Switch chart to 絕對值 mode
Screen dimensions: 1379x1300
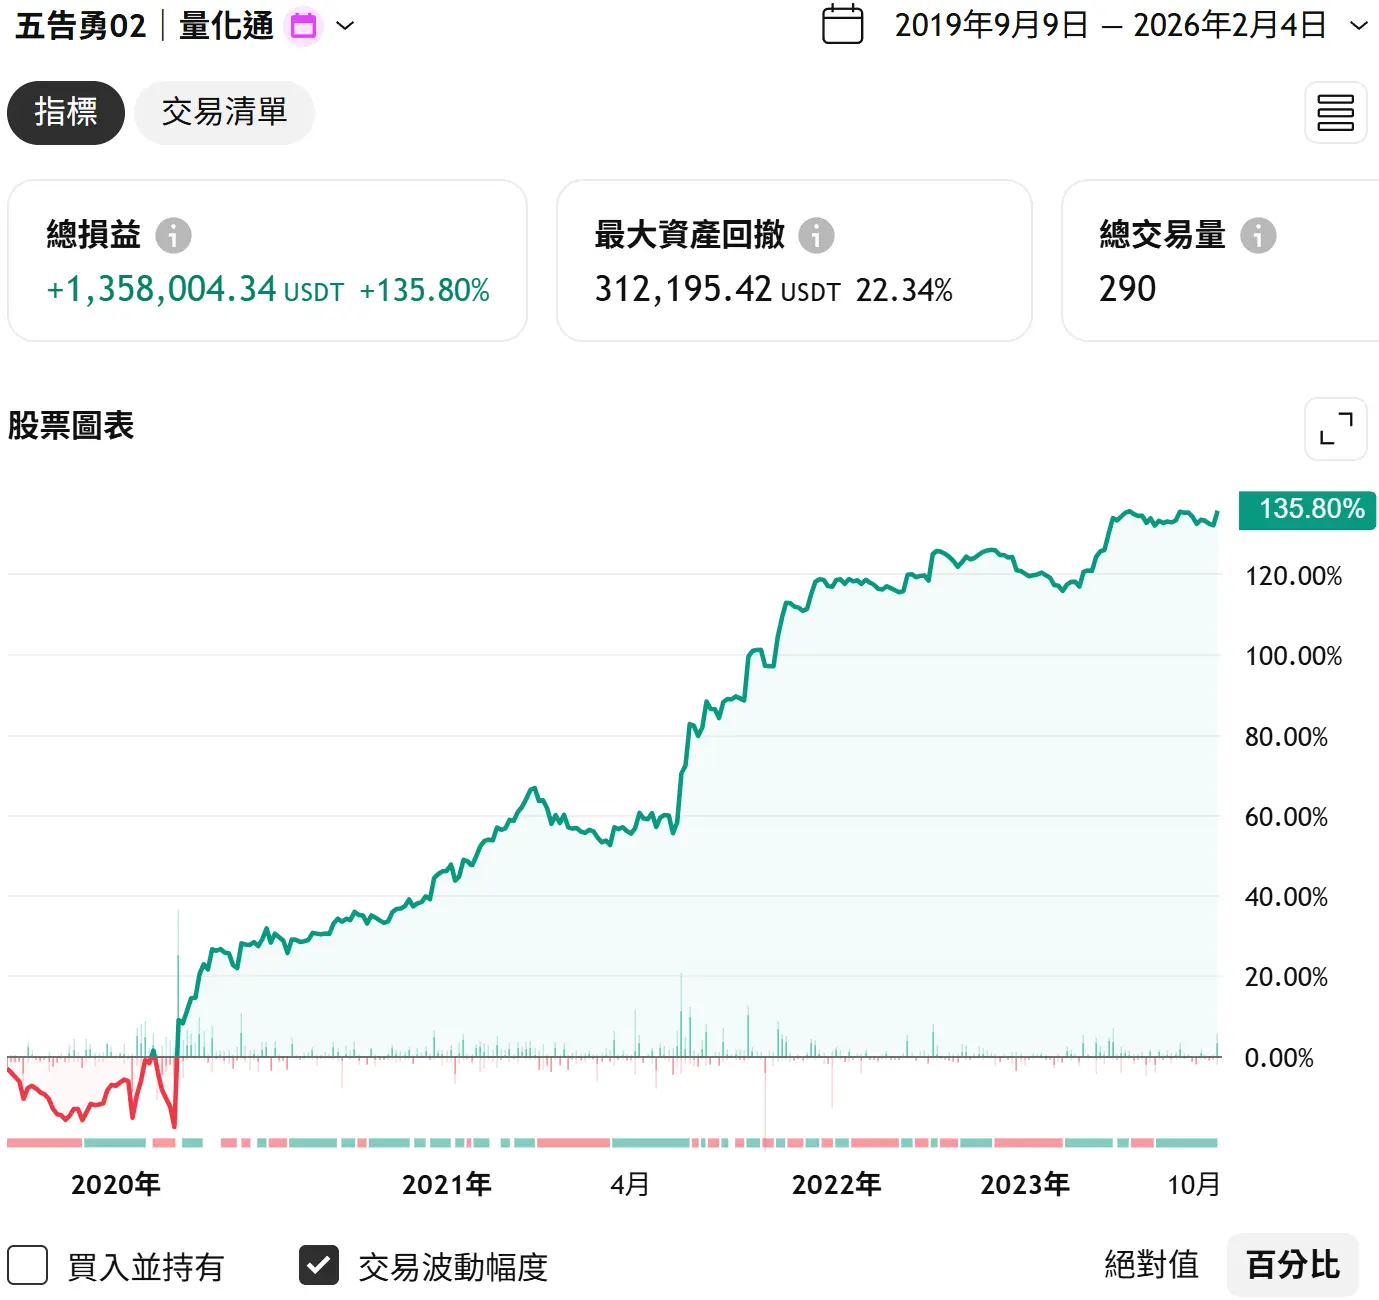[1151, 1265]
